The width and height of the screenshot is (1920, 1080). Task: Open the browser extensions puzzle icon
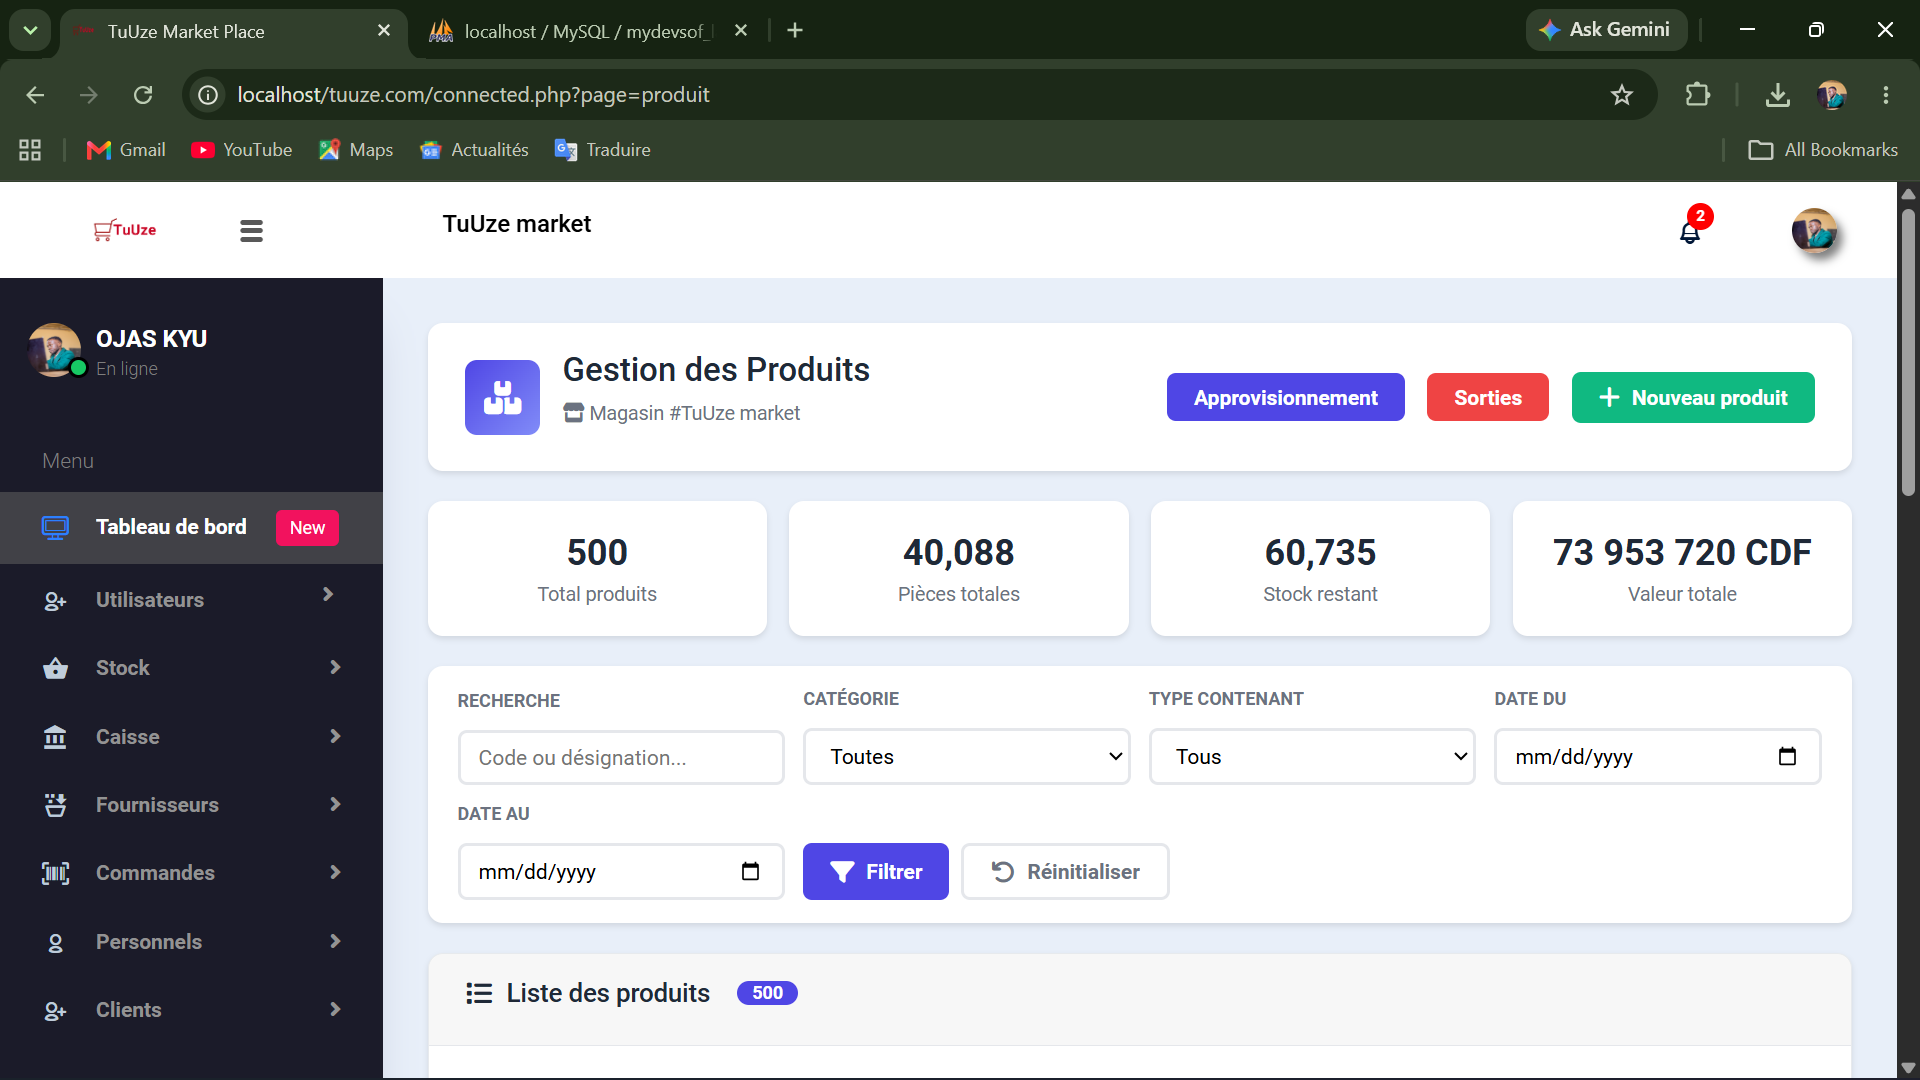(1697, 95)
